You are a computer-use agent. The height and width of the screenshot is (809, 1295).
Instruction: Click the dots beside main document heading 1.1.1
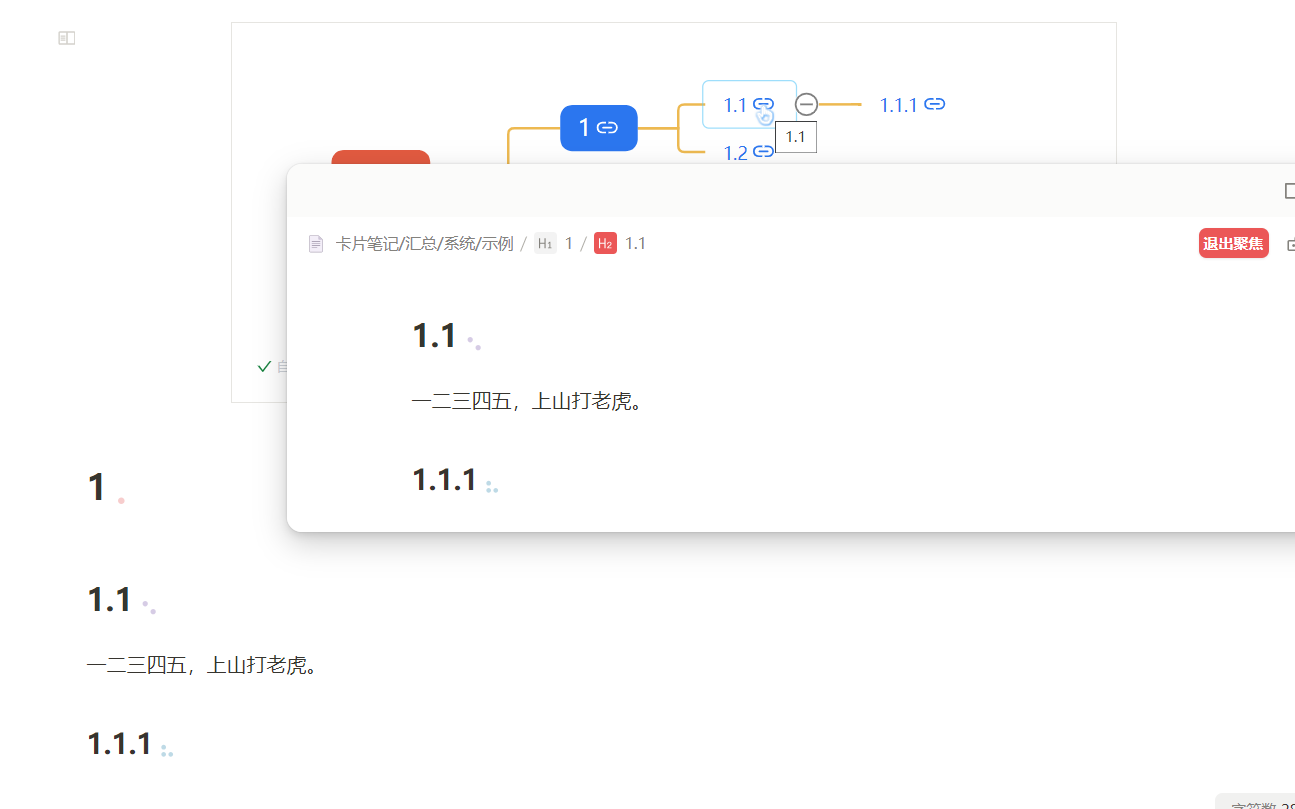[x=167, y=751]
